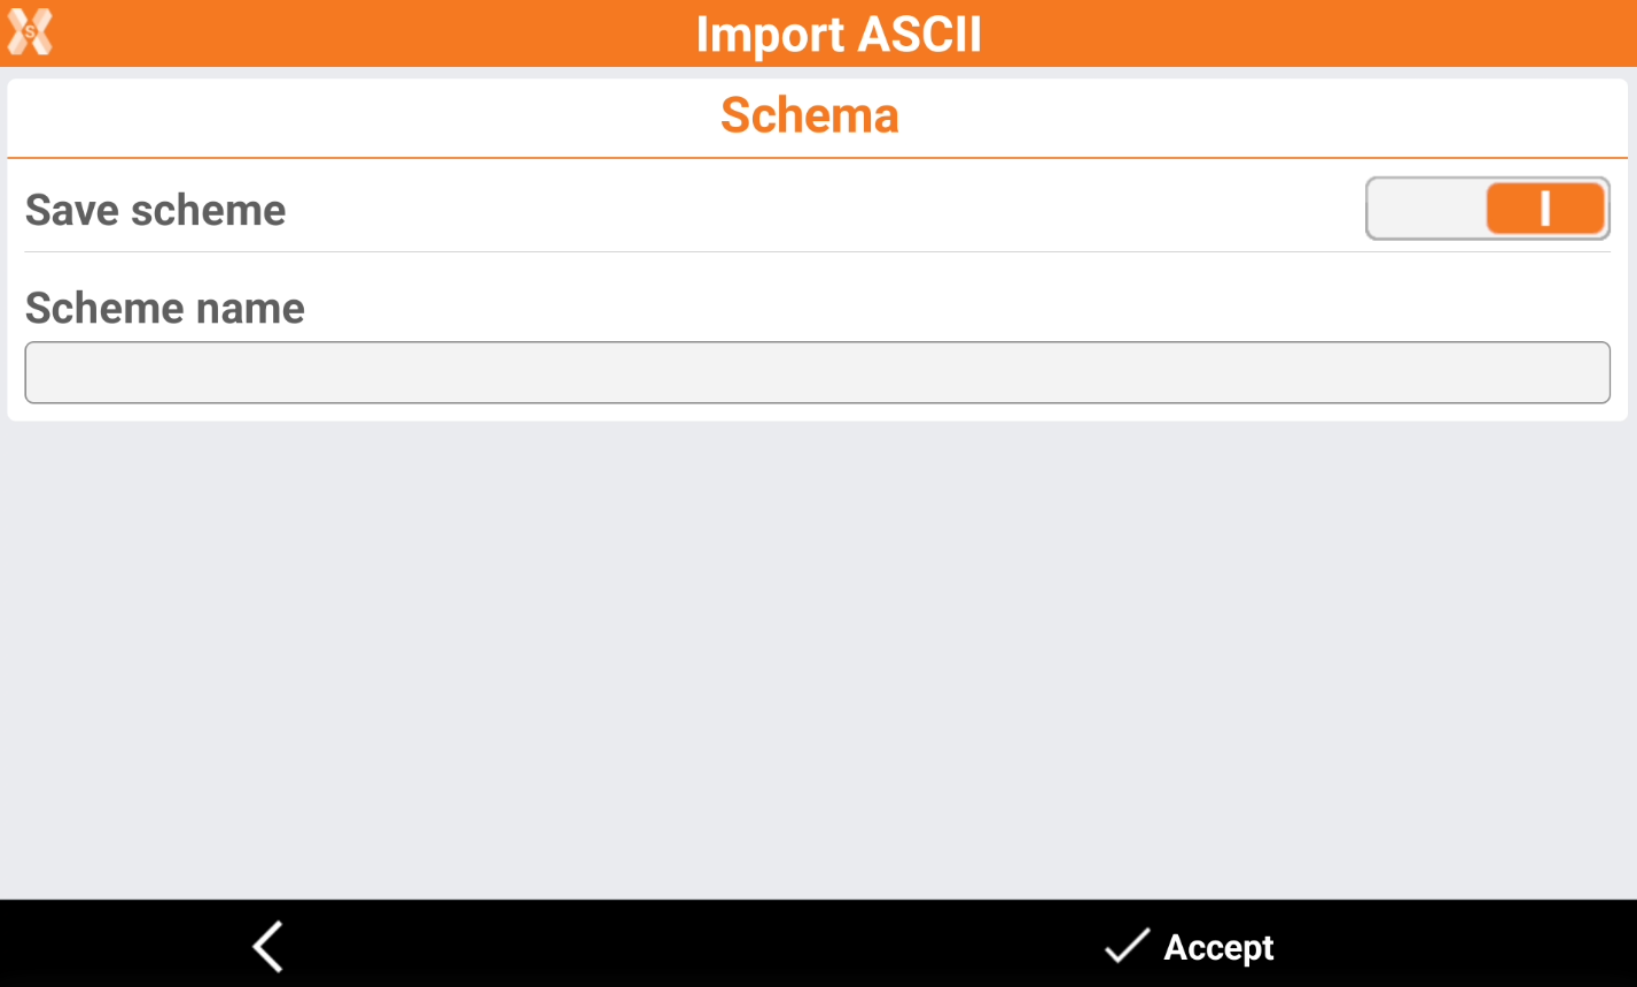
Task: Click the white bar inside the switch knob
Action: (x=1545, y=209)
